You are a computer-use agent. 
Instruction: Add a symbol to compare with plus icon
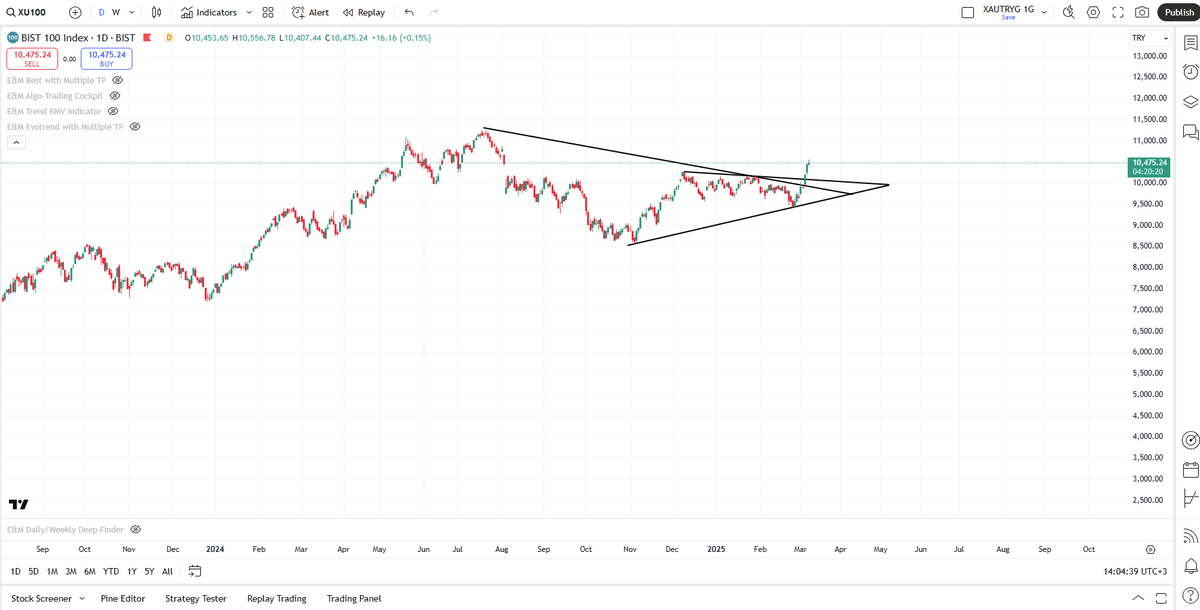click(76, 12)
